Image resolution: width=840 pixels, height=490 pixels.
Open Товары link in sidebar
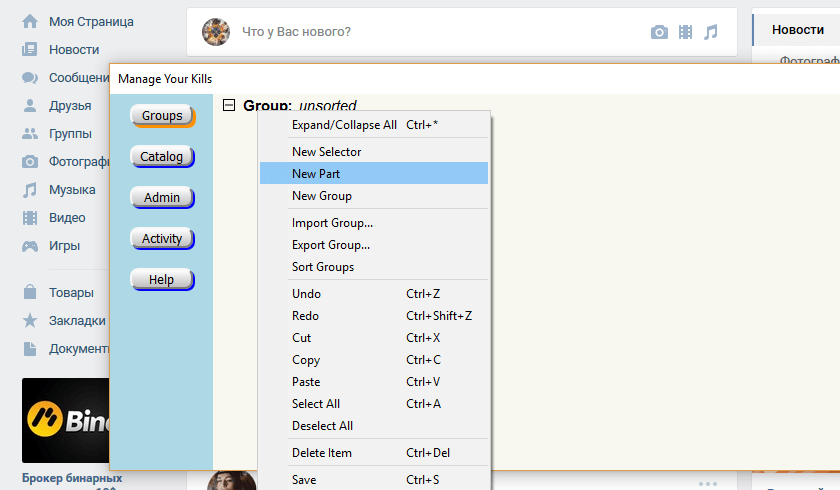71,292
